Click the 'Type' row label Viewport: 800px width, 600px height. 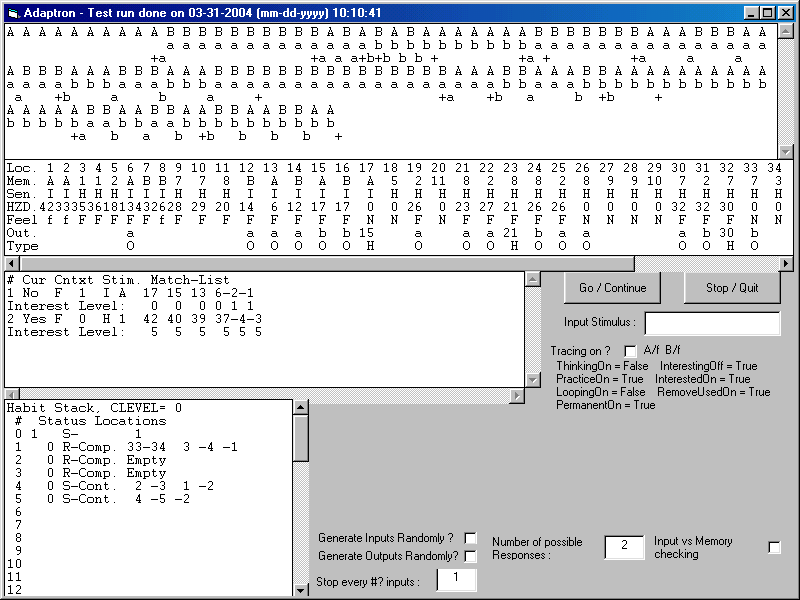pos(22,246)
